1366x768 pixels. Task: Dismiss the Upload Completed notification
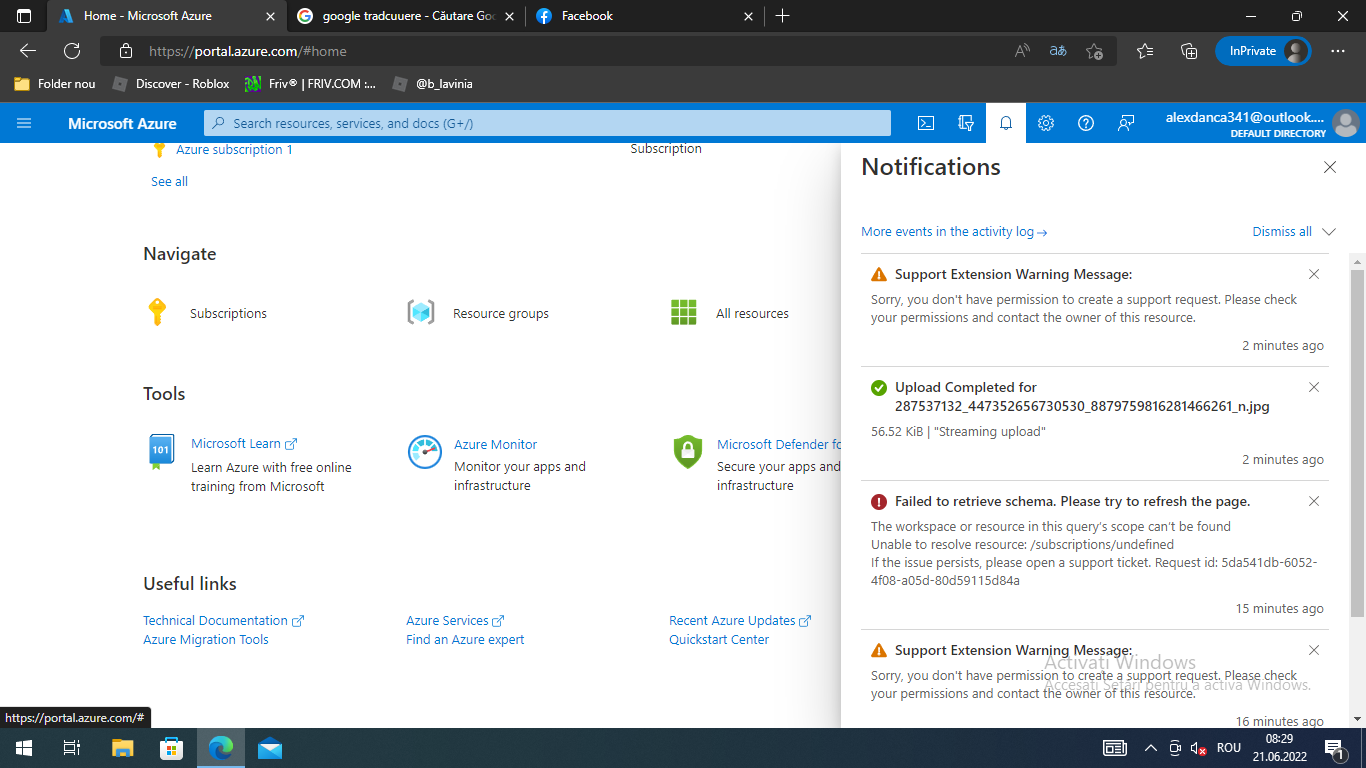tap(1314, 387)
